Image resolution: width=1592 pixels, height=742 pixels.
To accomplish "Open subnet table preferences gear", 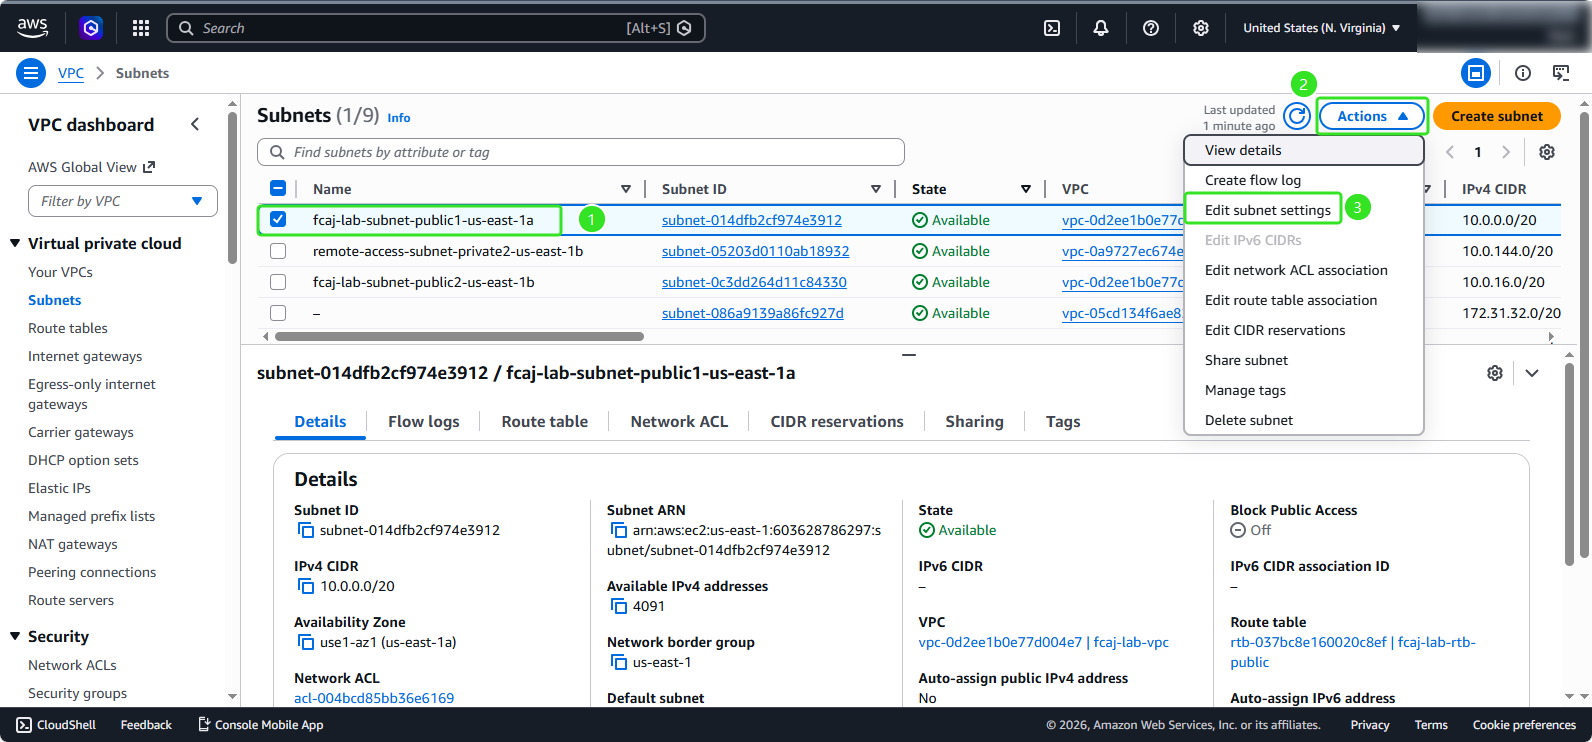I will (x=1547, y=152).
